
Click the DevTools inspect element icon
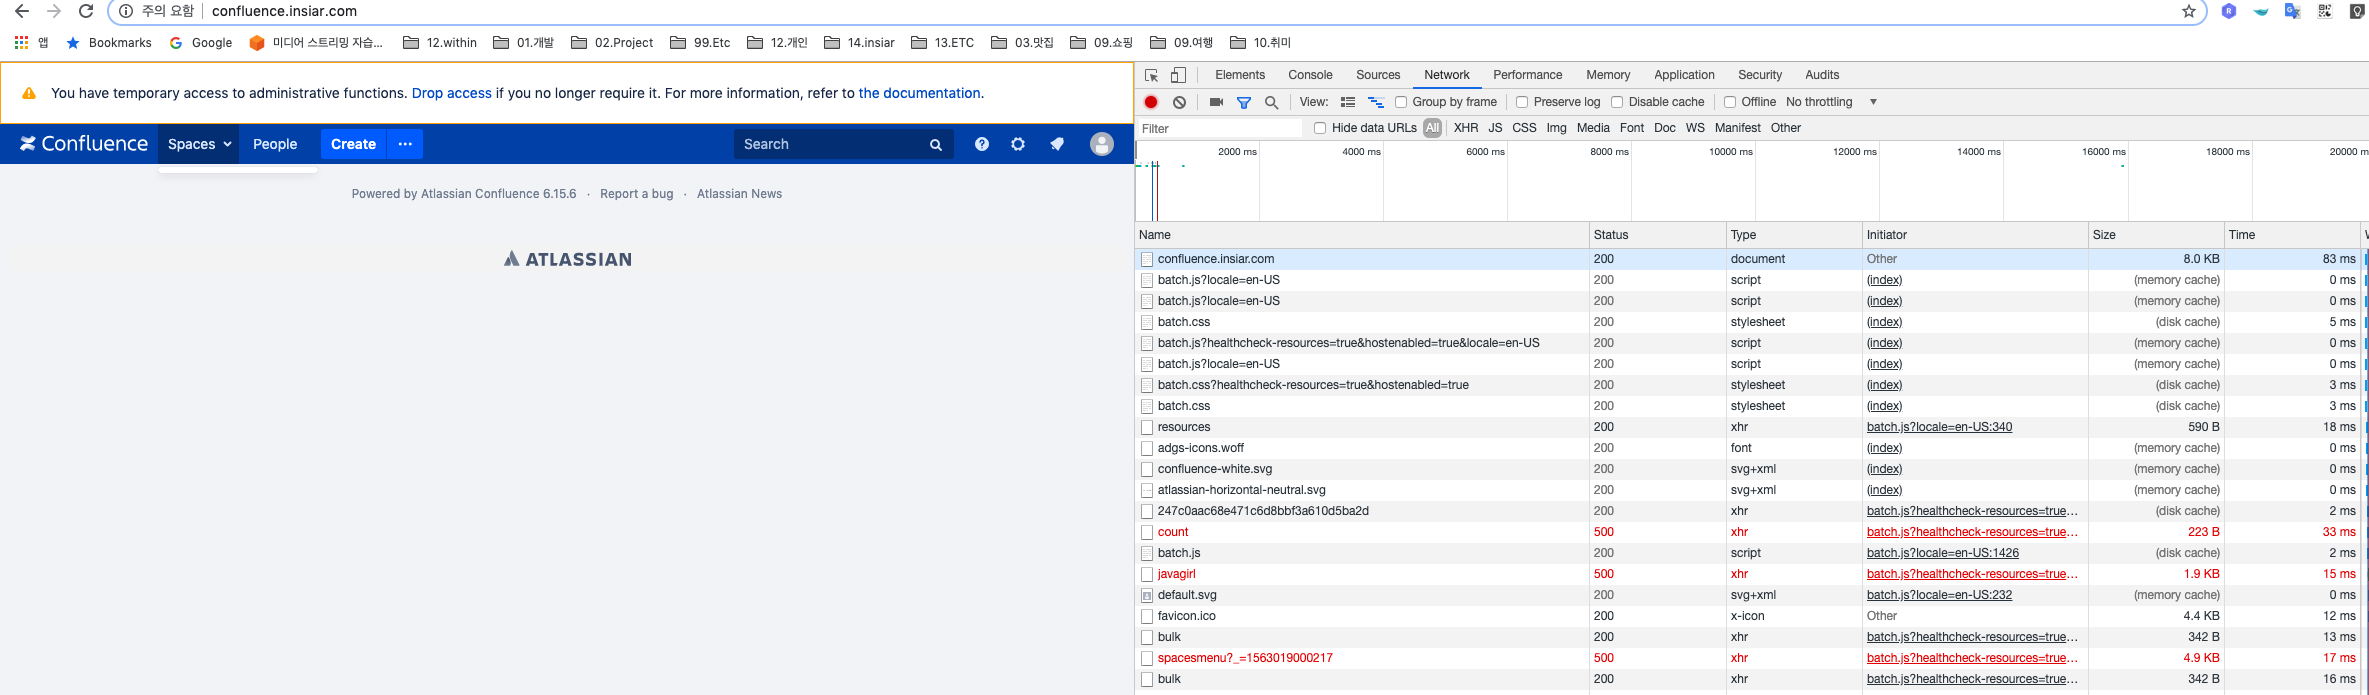[x=1152, y=75]
